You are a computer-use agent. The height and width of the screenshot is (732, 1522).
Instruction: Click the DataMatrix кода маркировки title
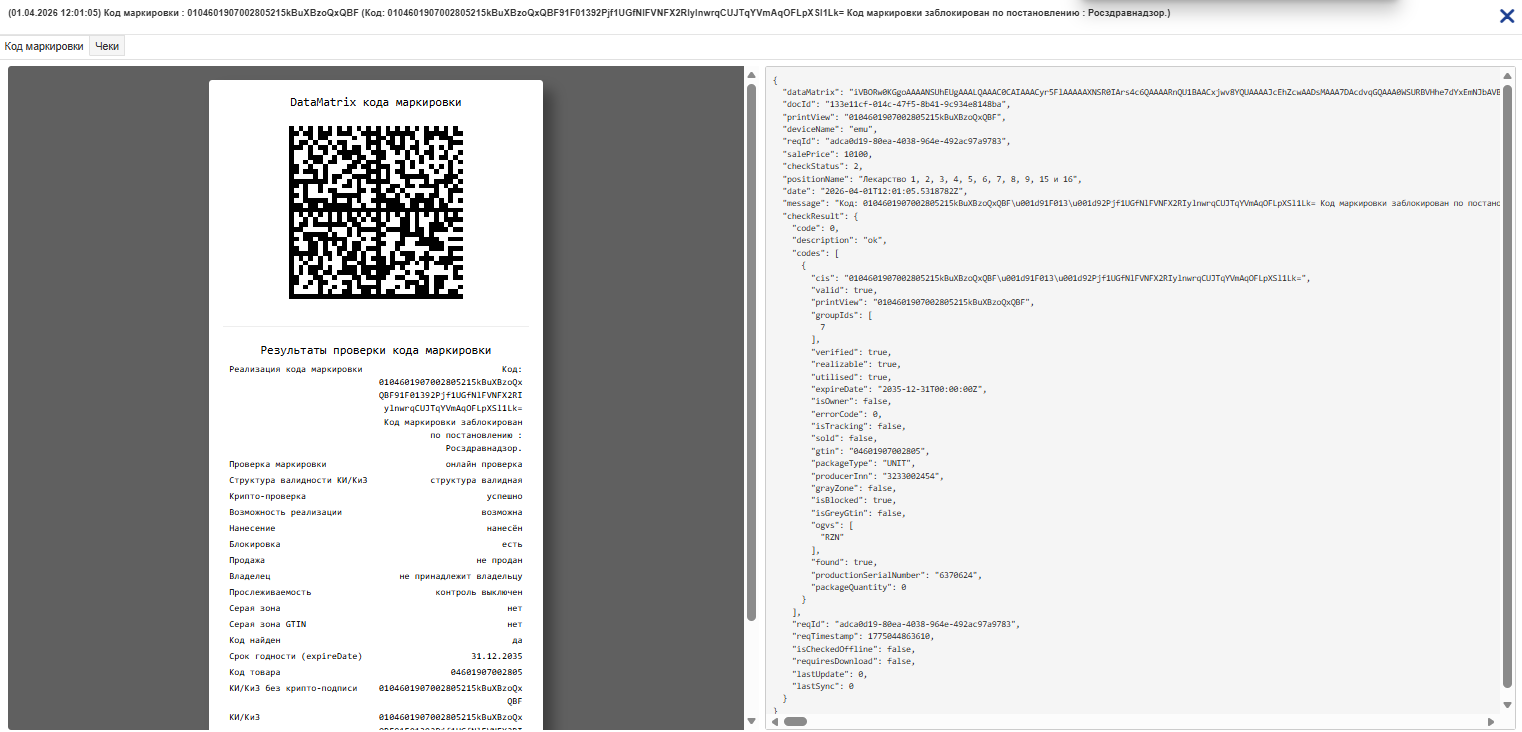(376, 102)
